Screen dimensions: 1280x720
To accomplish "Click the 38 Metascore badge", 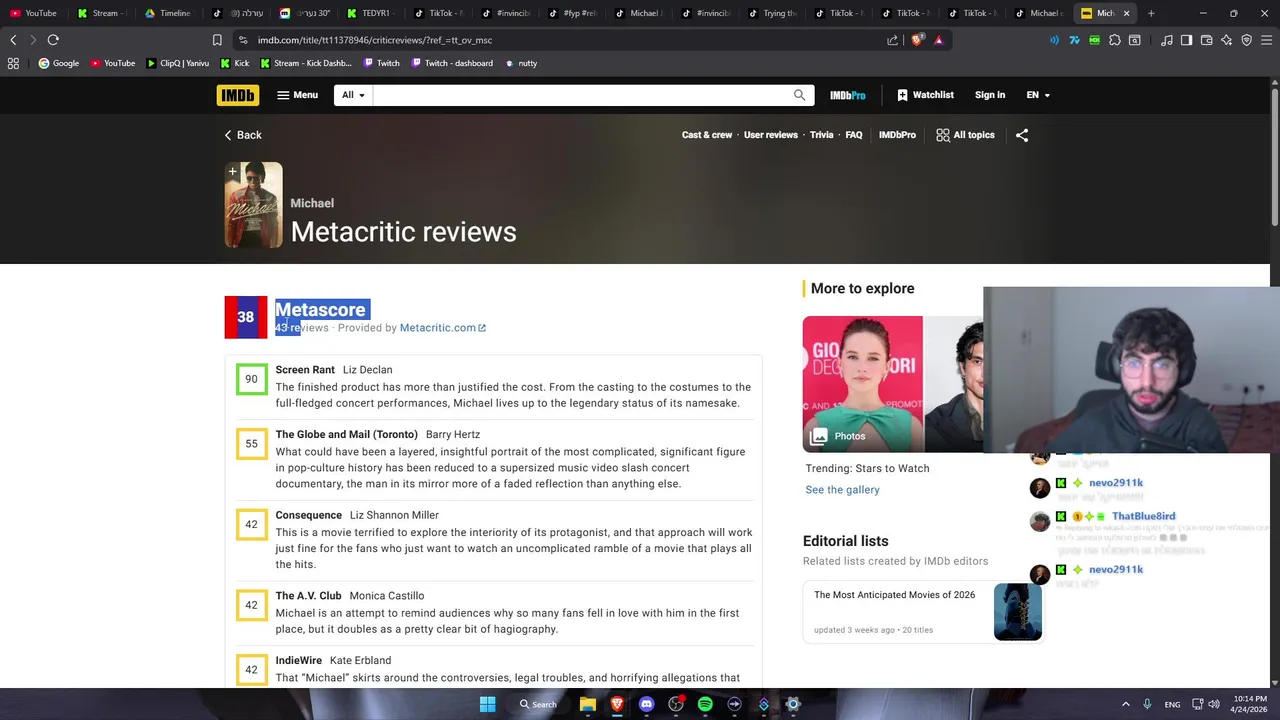I will coord(246,317).
